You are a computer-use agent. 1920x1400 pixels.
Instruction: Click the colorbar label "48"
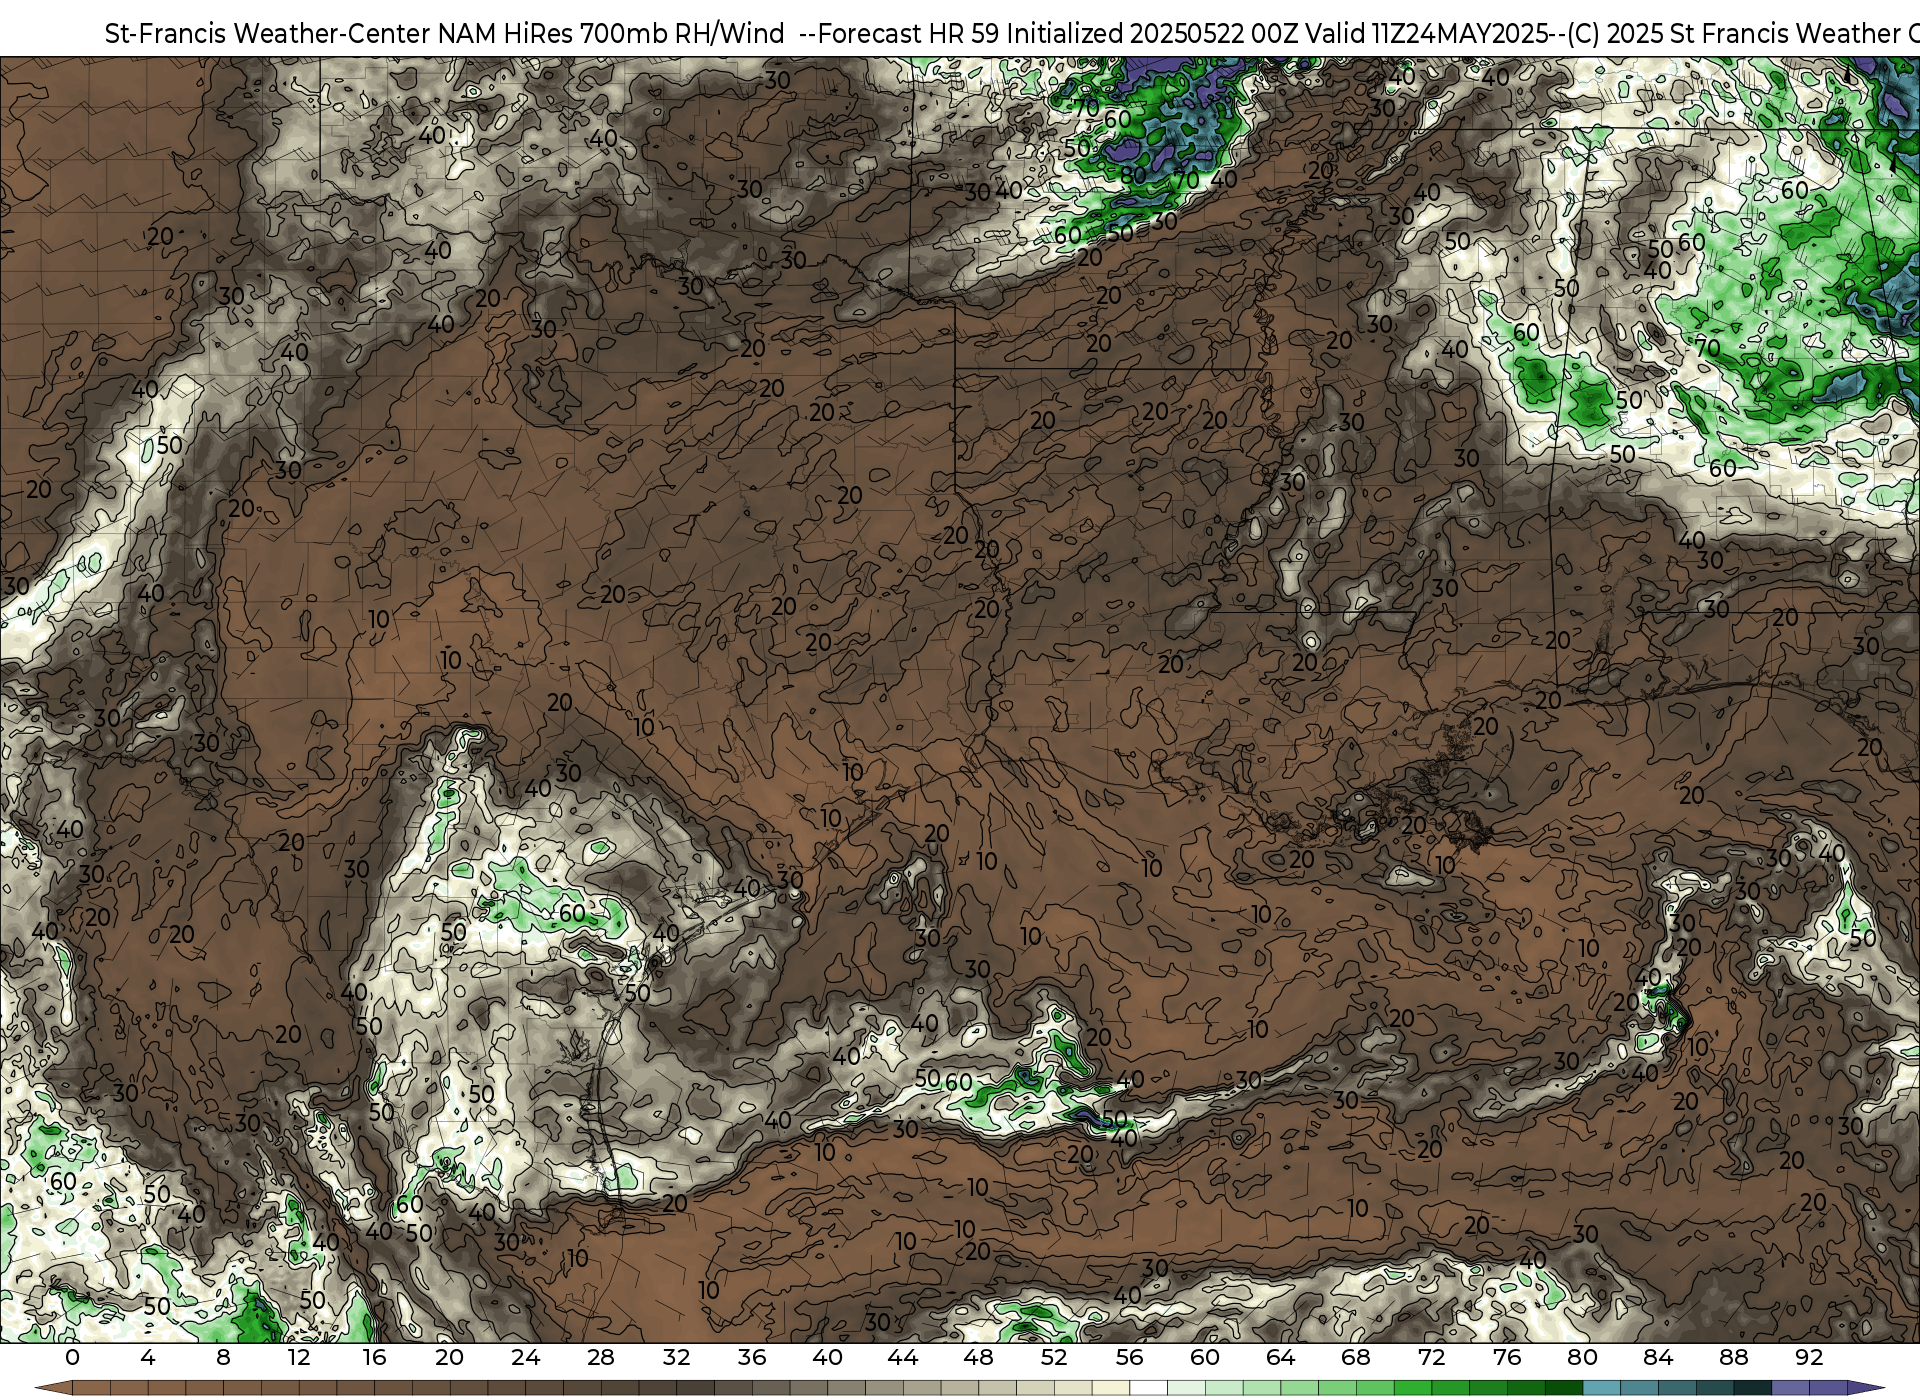pos(979,1358)
